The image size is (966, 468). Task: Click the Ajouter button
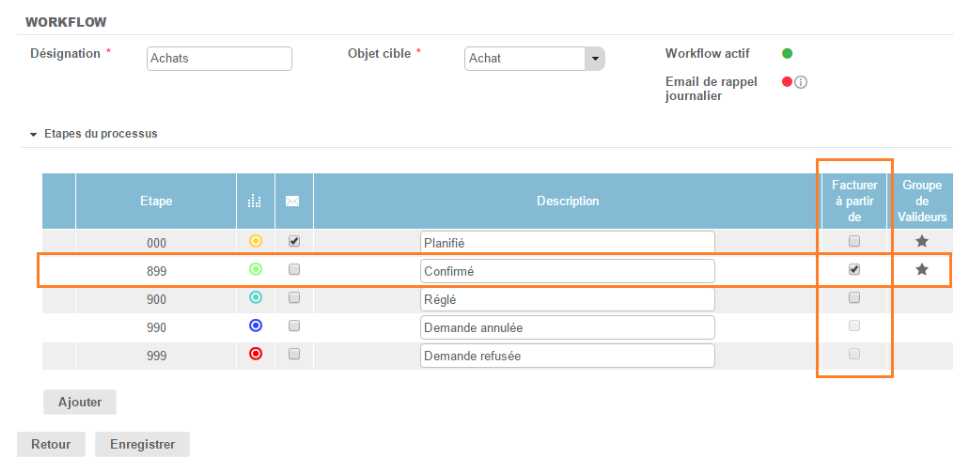click(x=80, y=401)
